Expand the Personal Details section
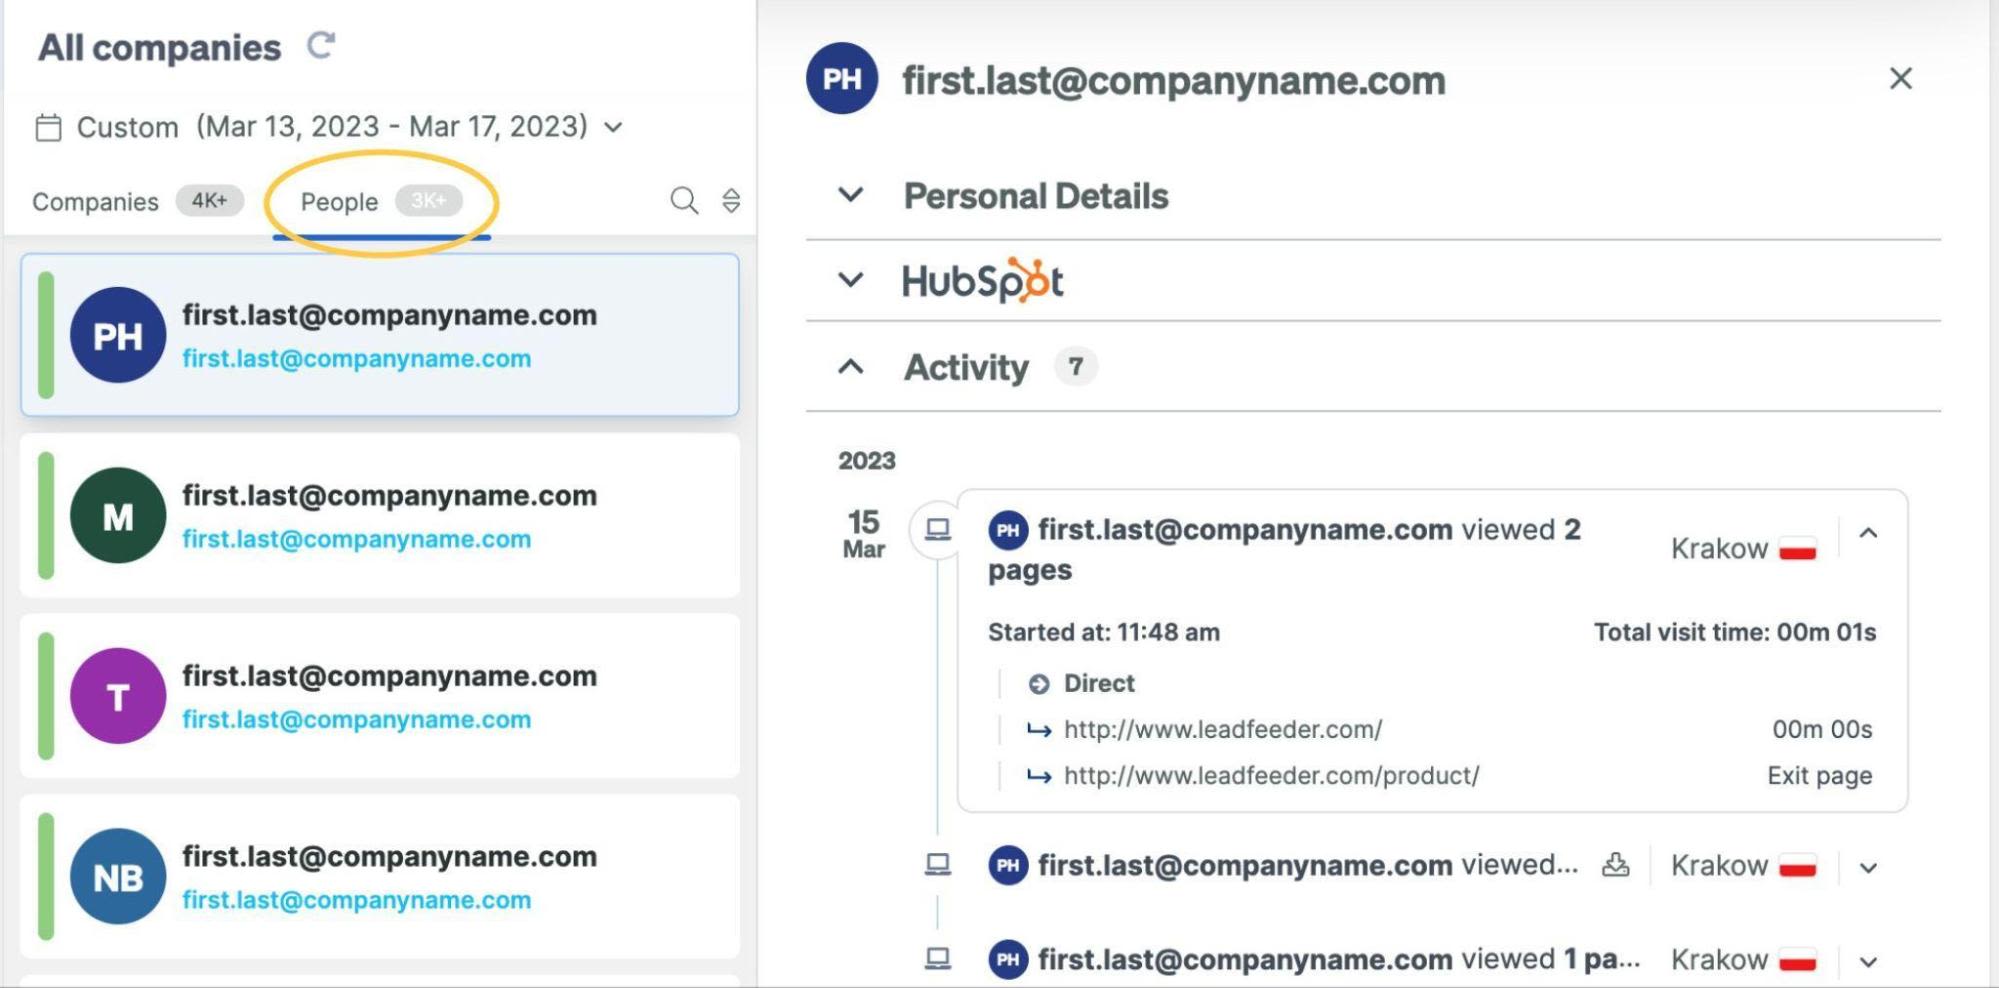 tap(851, 195)
